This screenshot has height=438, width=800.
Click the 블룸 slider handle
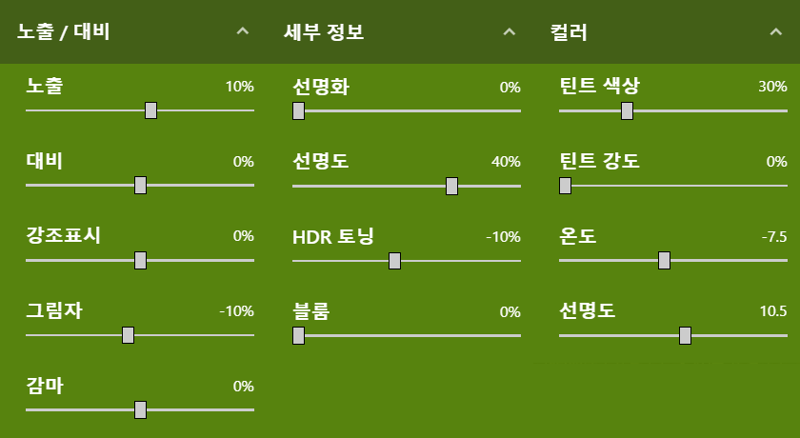click(x=298, y=336)
